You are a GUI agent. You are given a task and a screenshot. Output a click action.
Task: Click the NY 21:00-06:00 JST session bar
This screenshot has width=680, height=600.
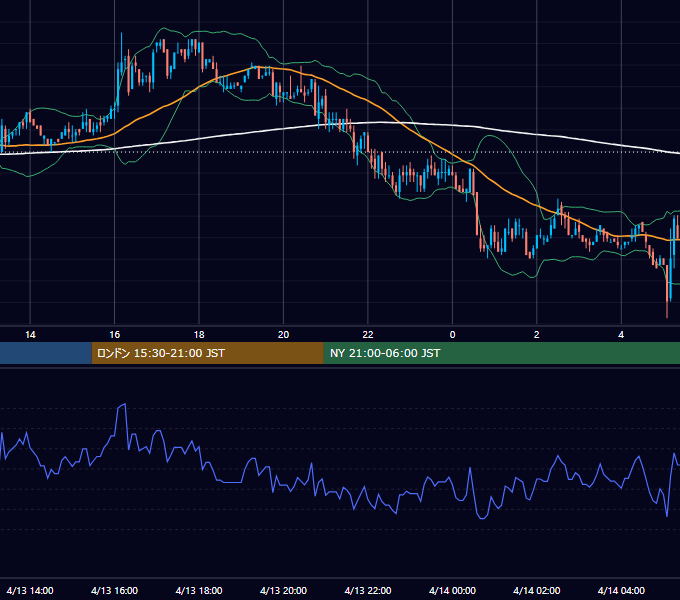pyautogui.click(x=502, y=353)
